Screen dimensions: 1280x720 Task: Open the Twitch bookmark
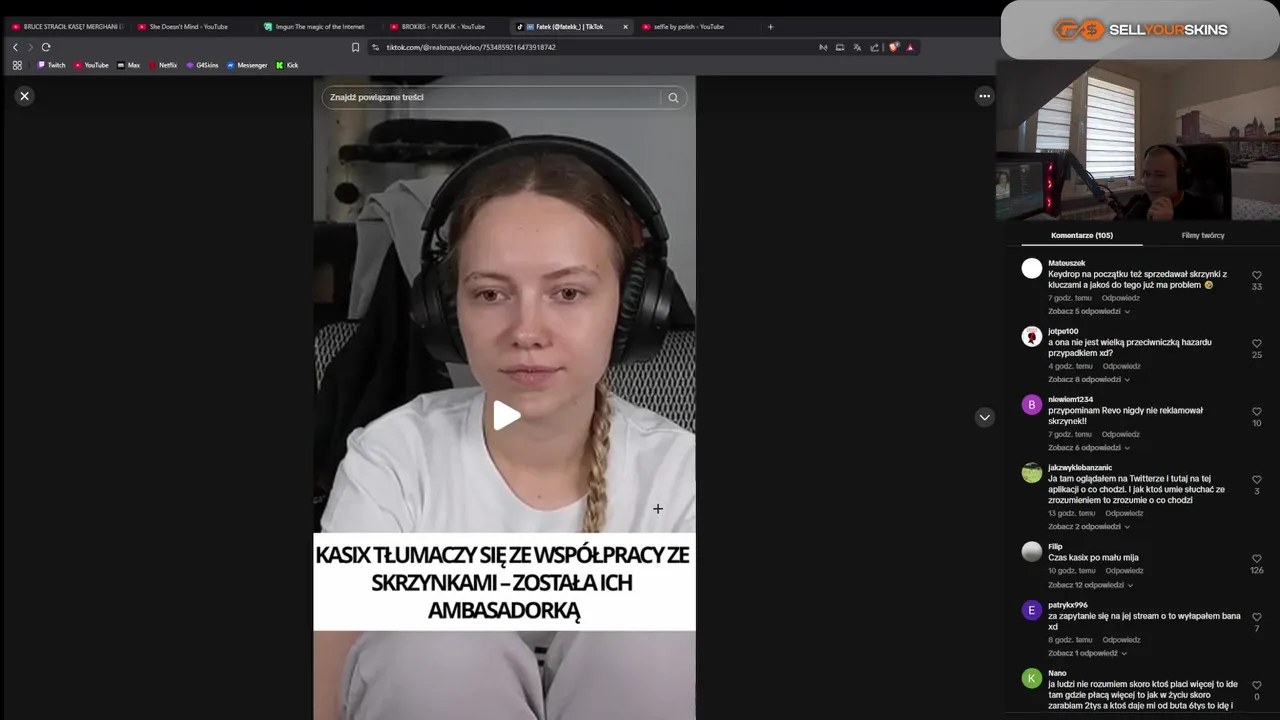[x=51, y=65]
